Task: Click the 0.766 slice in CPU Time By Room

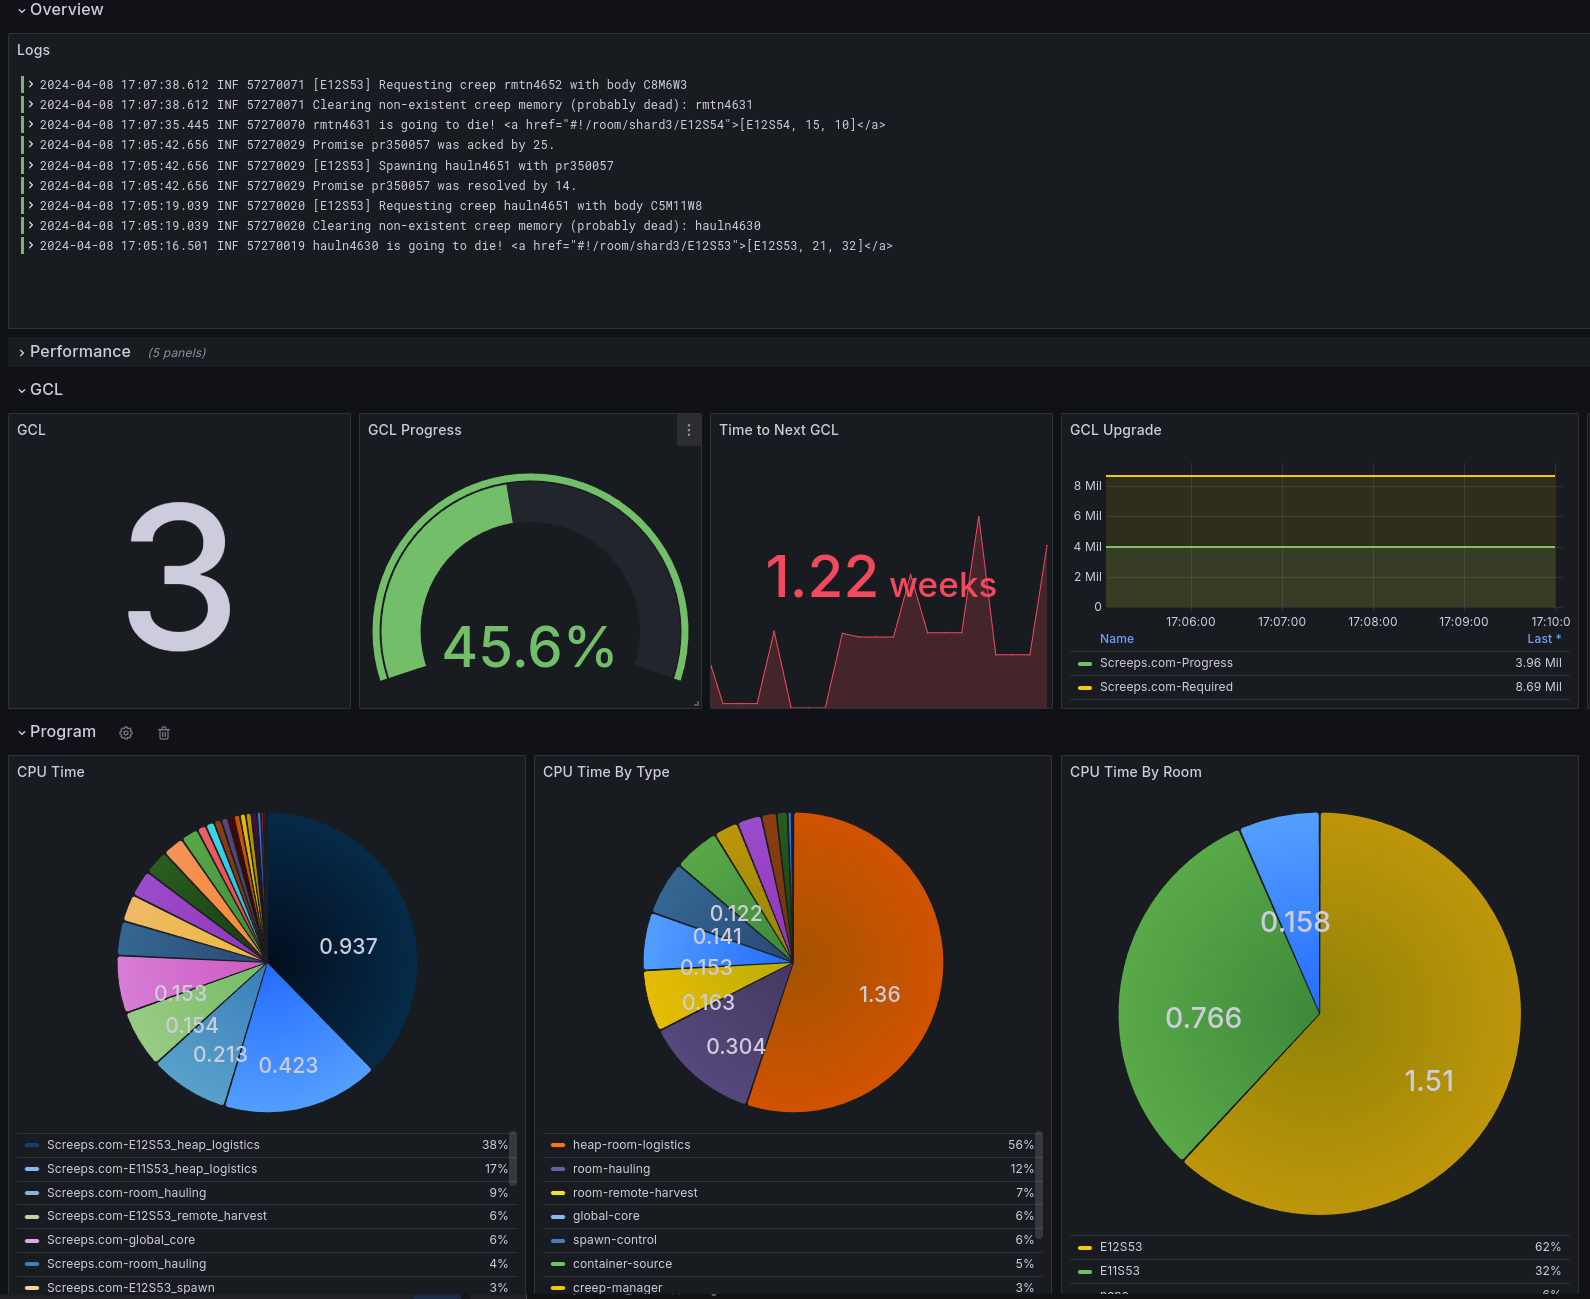Action: pos(1204,1018)
